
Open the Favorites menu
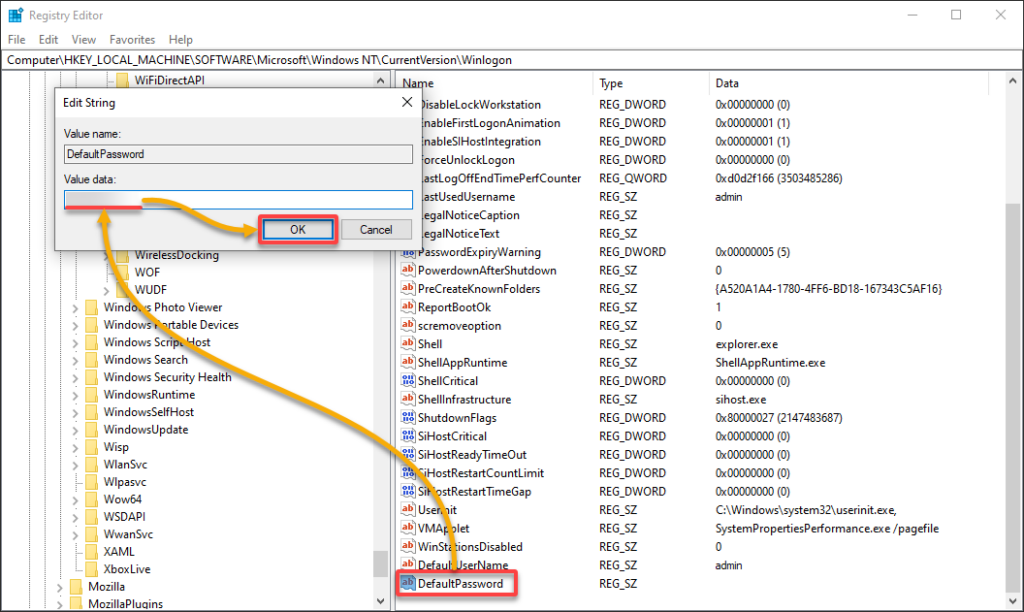pyautogui.click(x=132, y=40)
